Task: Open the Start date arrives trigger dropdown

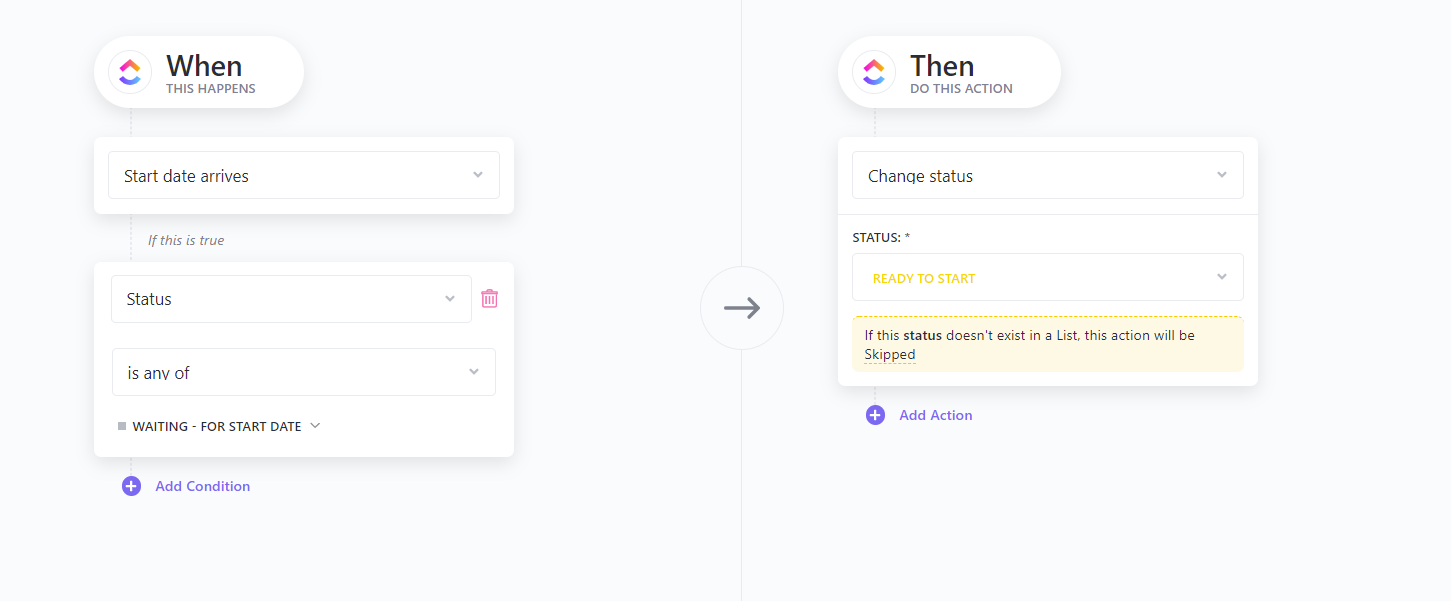Action: pyautogui.click(x=304, y=175)
